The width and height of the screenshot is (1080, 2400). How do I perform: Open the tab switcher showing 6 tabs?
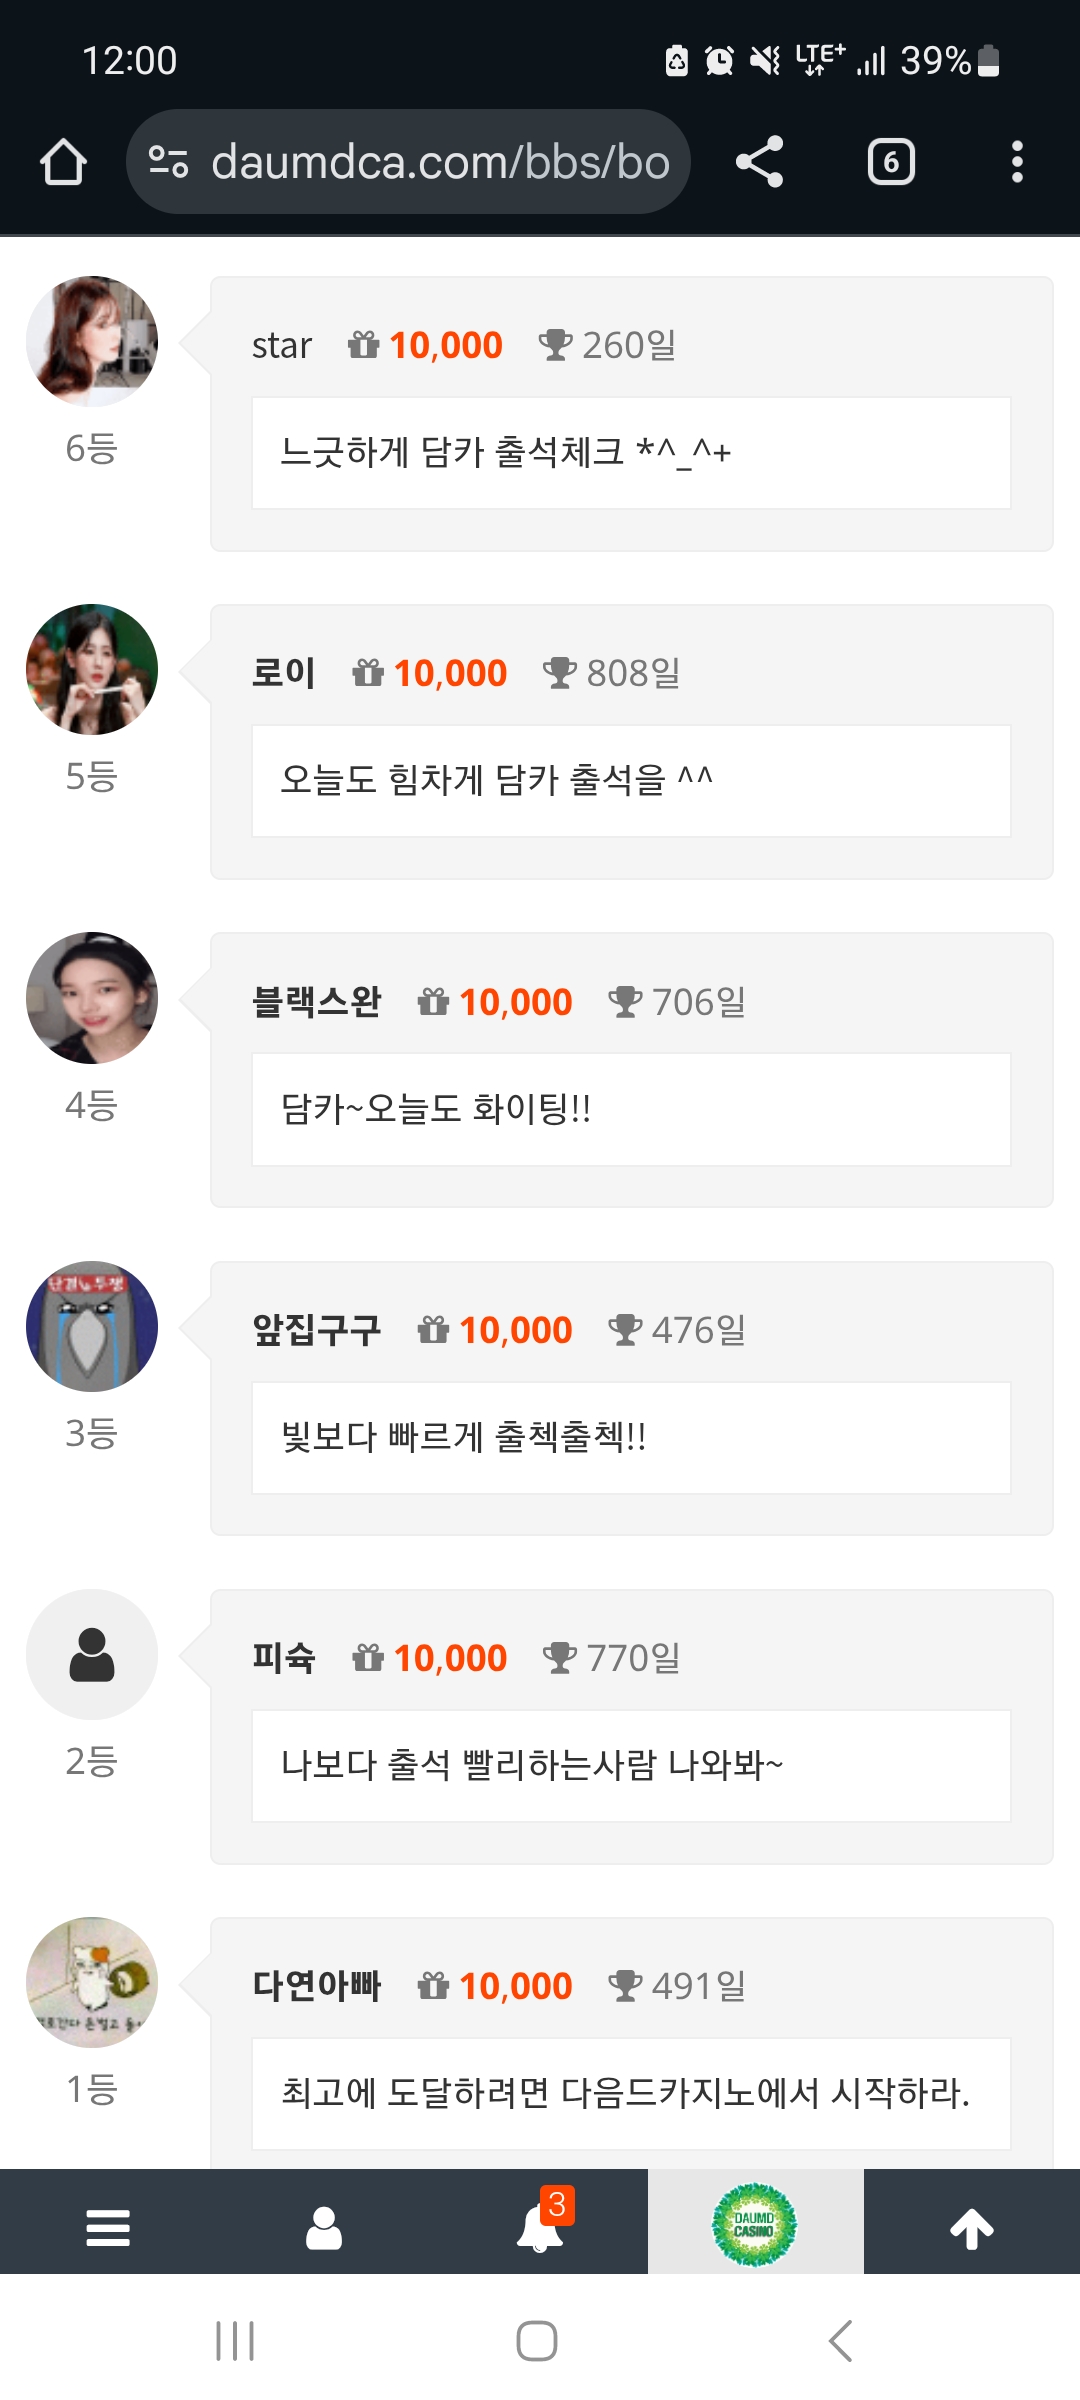pyautogui.click(x=891, y=162)
